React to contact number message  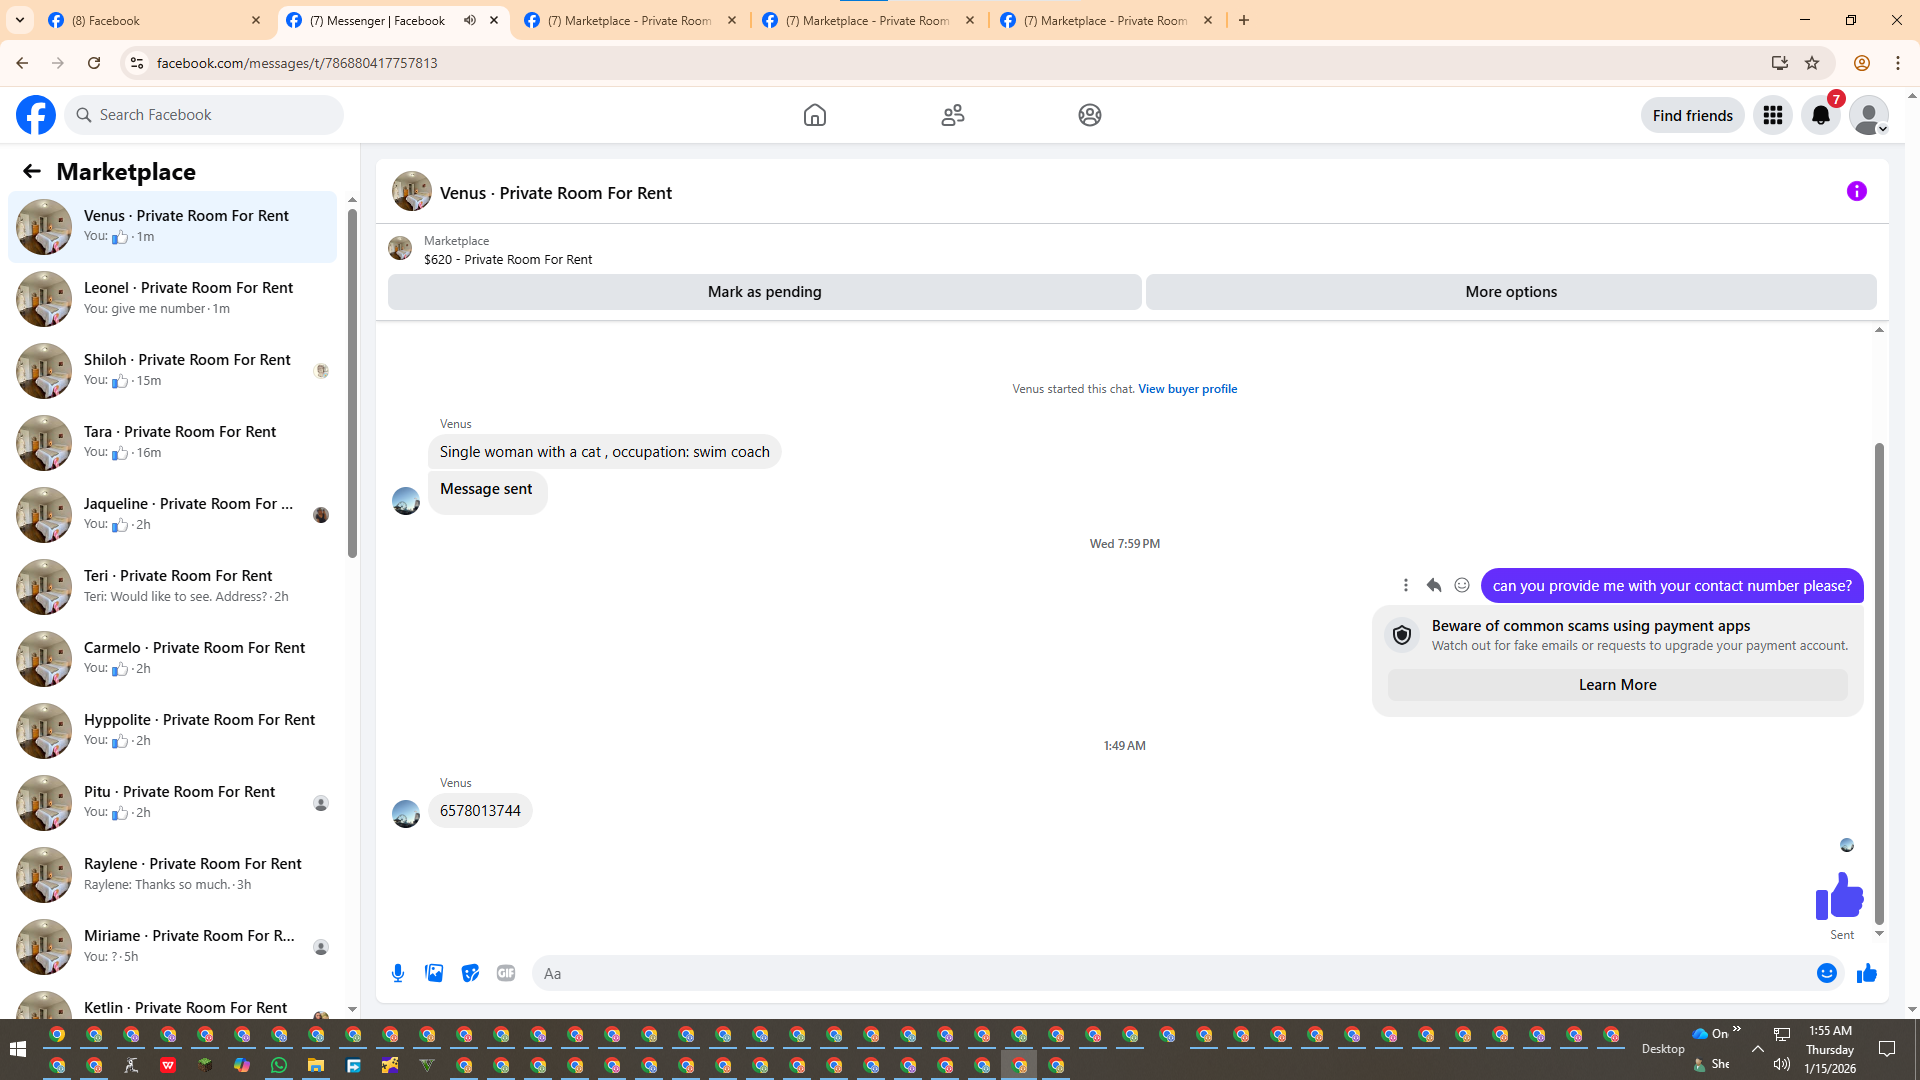click(1462, 585)
